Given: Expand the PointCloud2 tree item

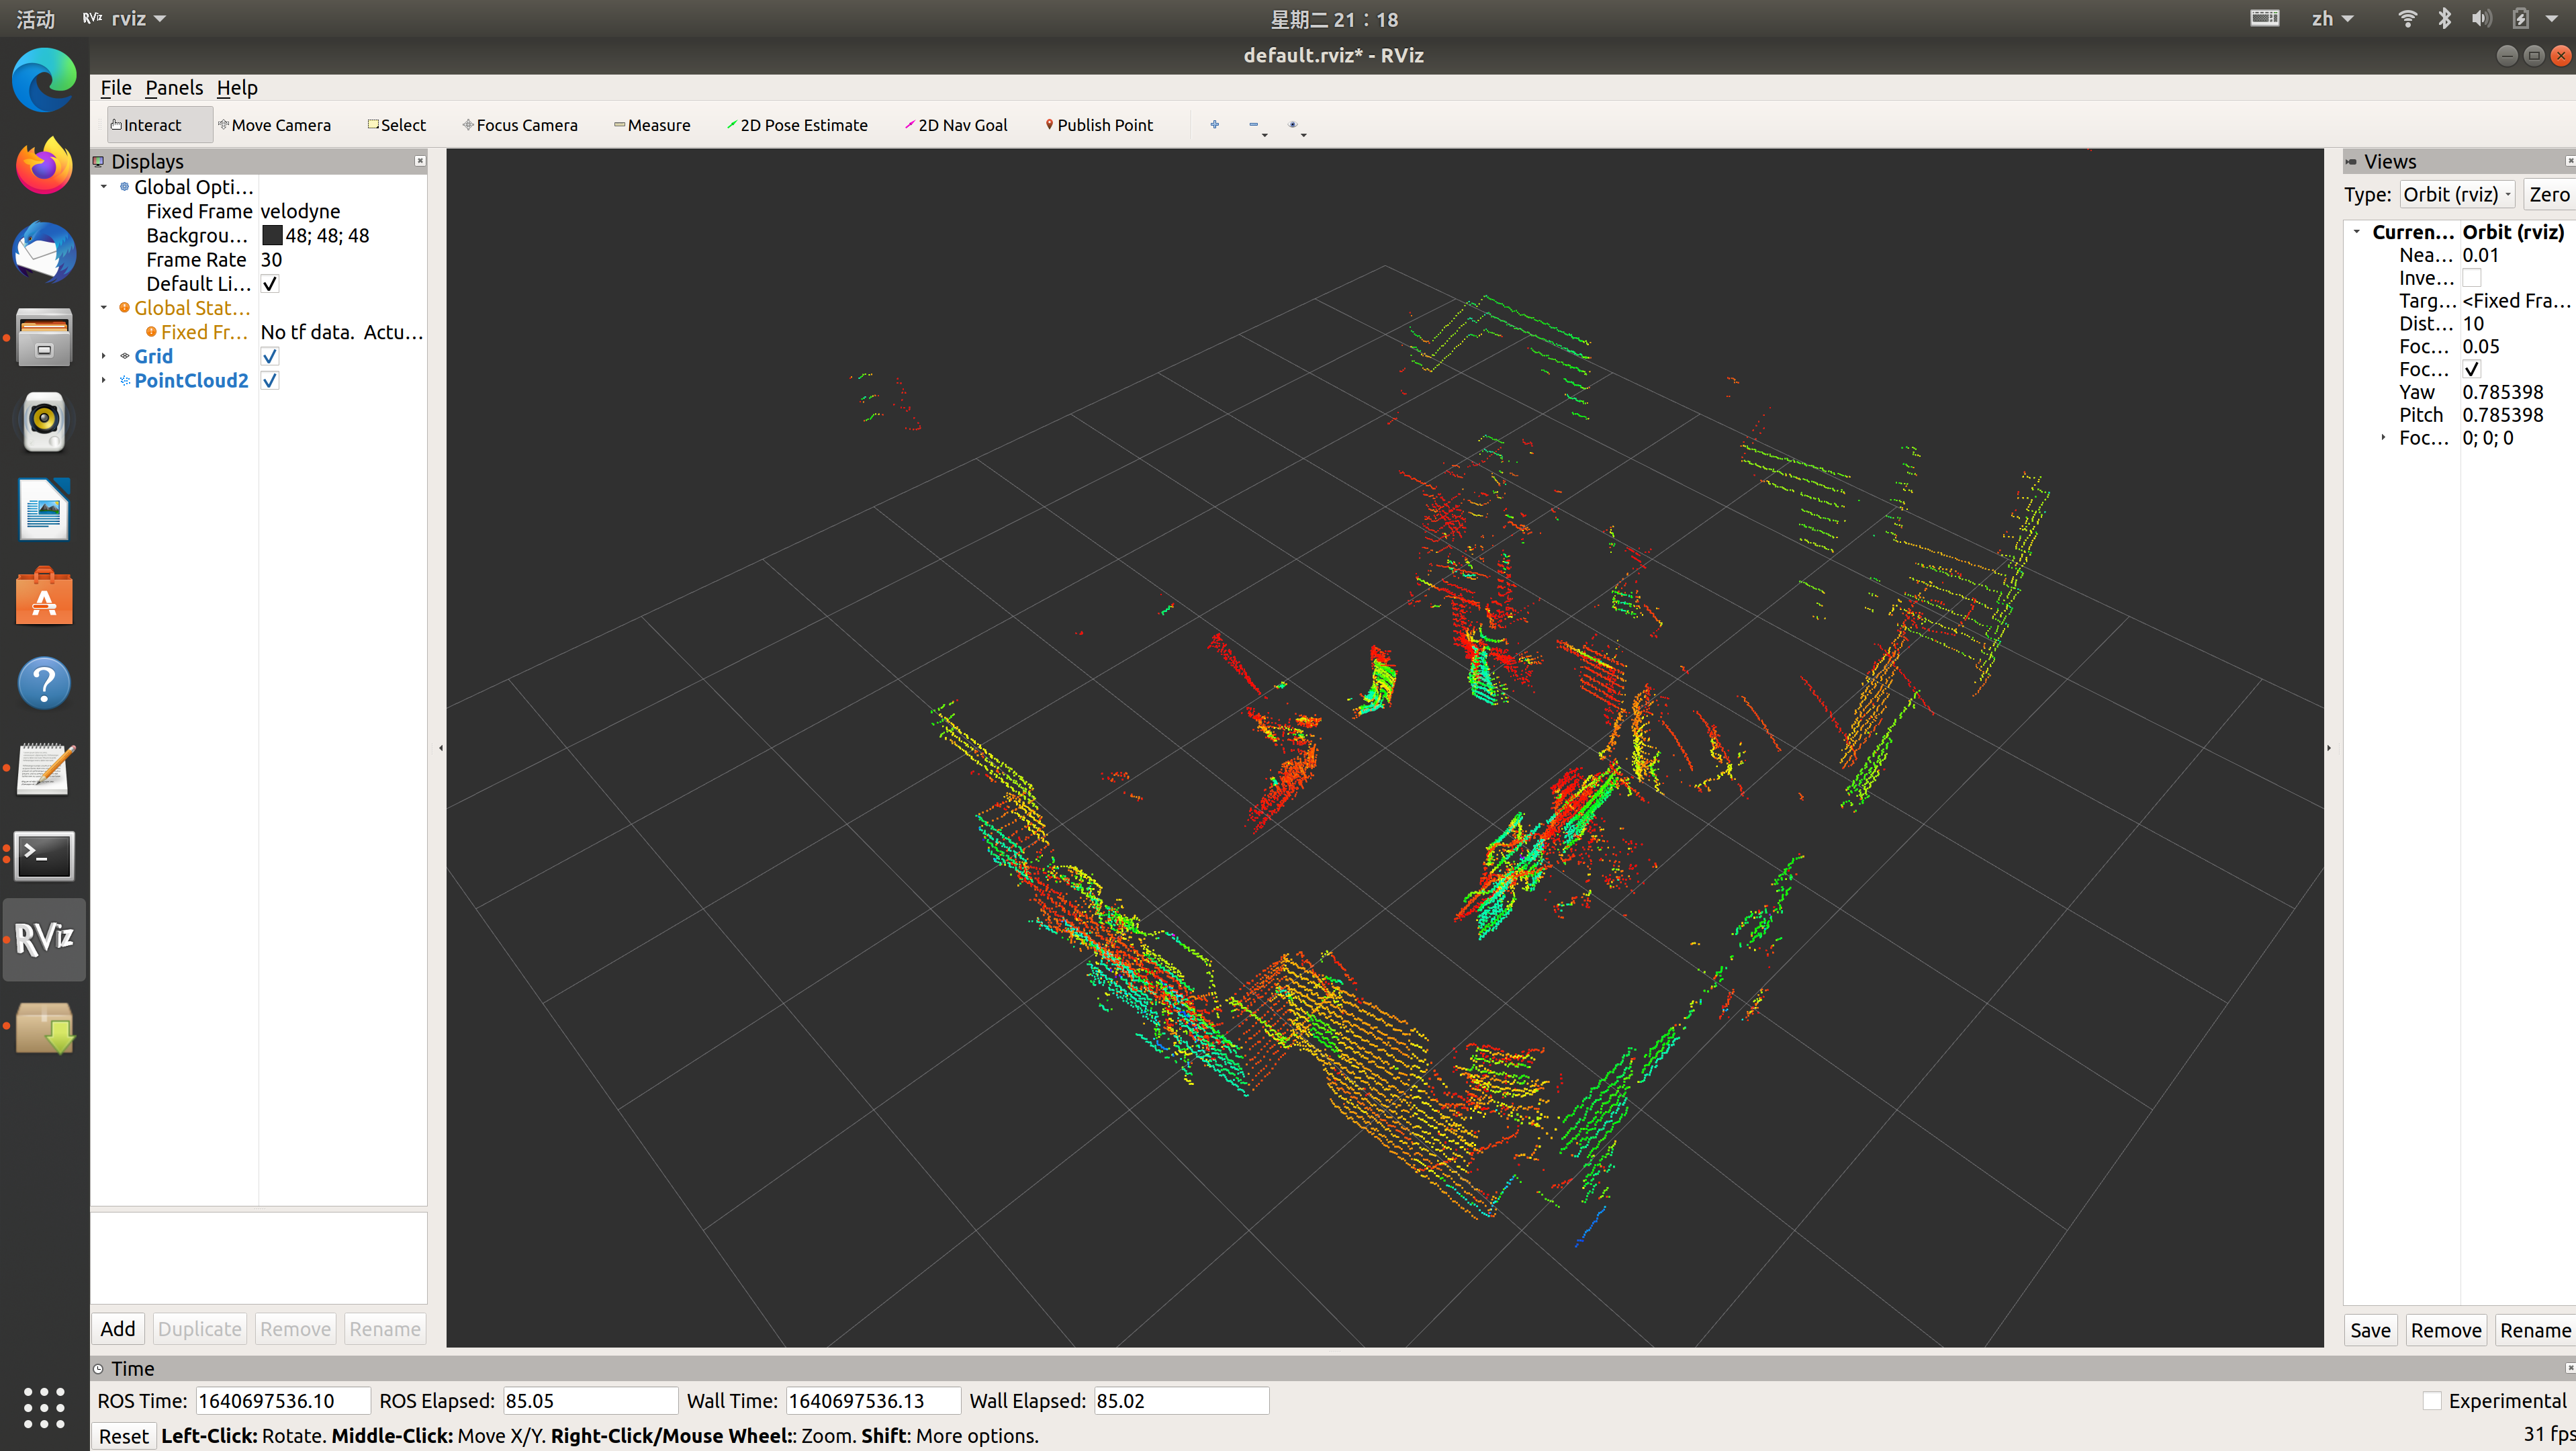Looking at the screenshot, I should (104, 380).
